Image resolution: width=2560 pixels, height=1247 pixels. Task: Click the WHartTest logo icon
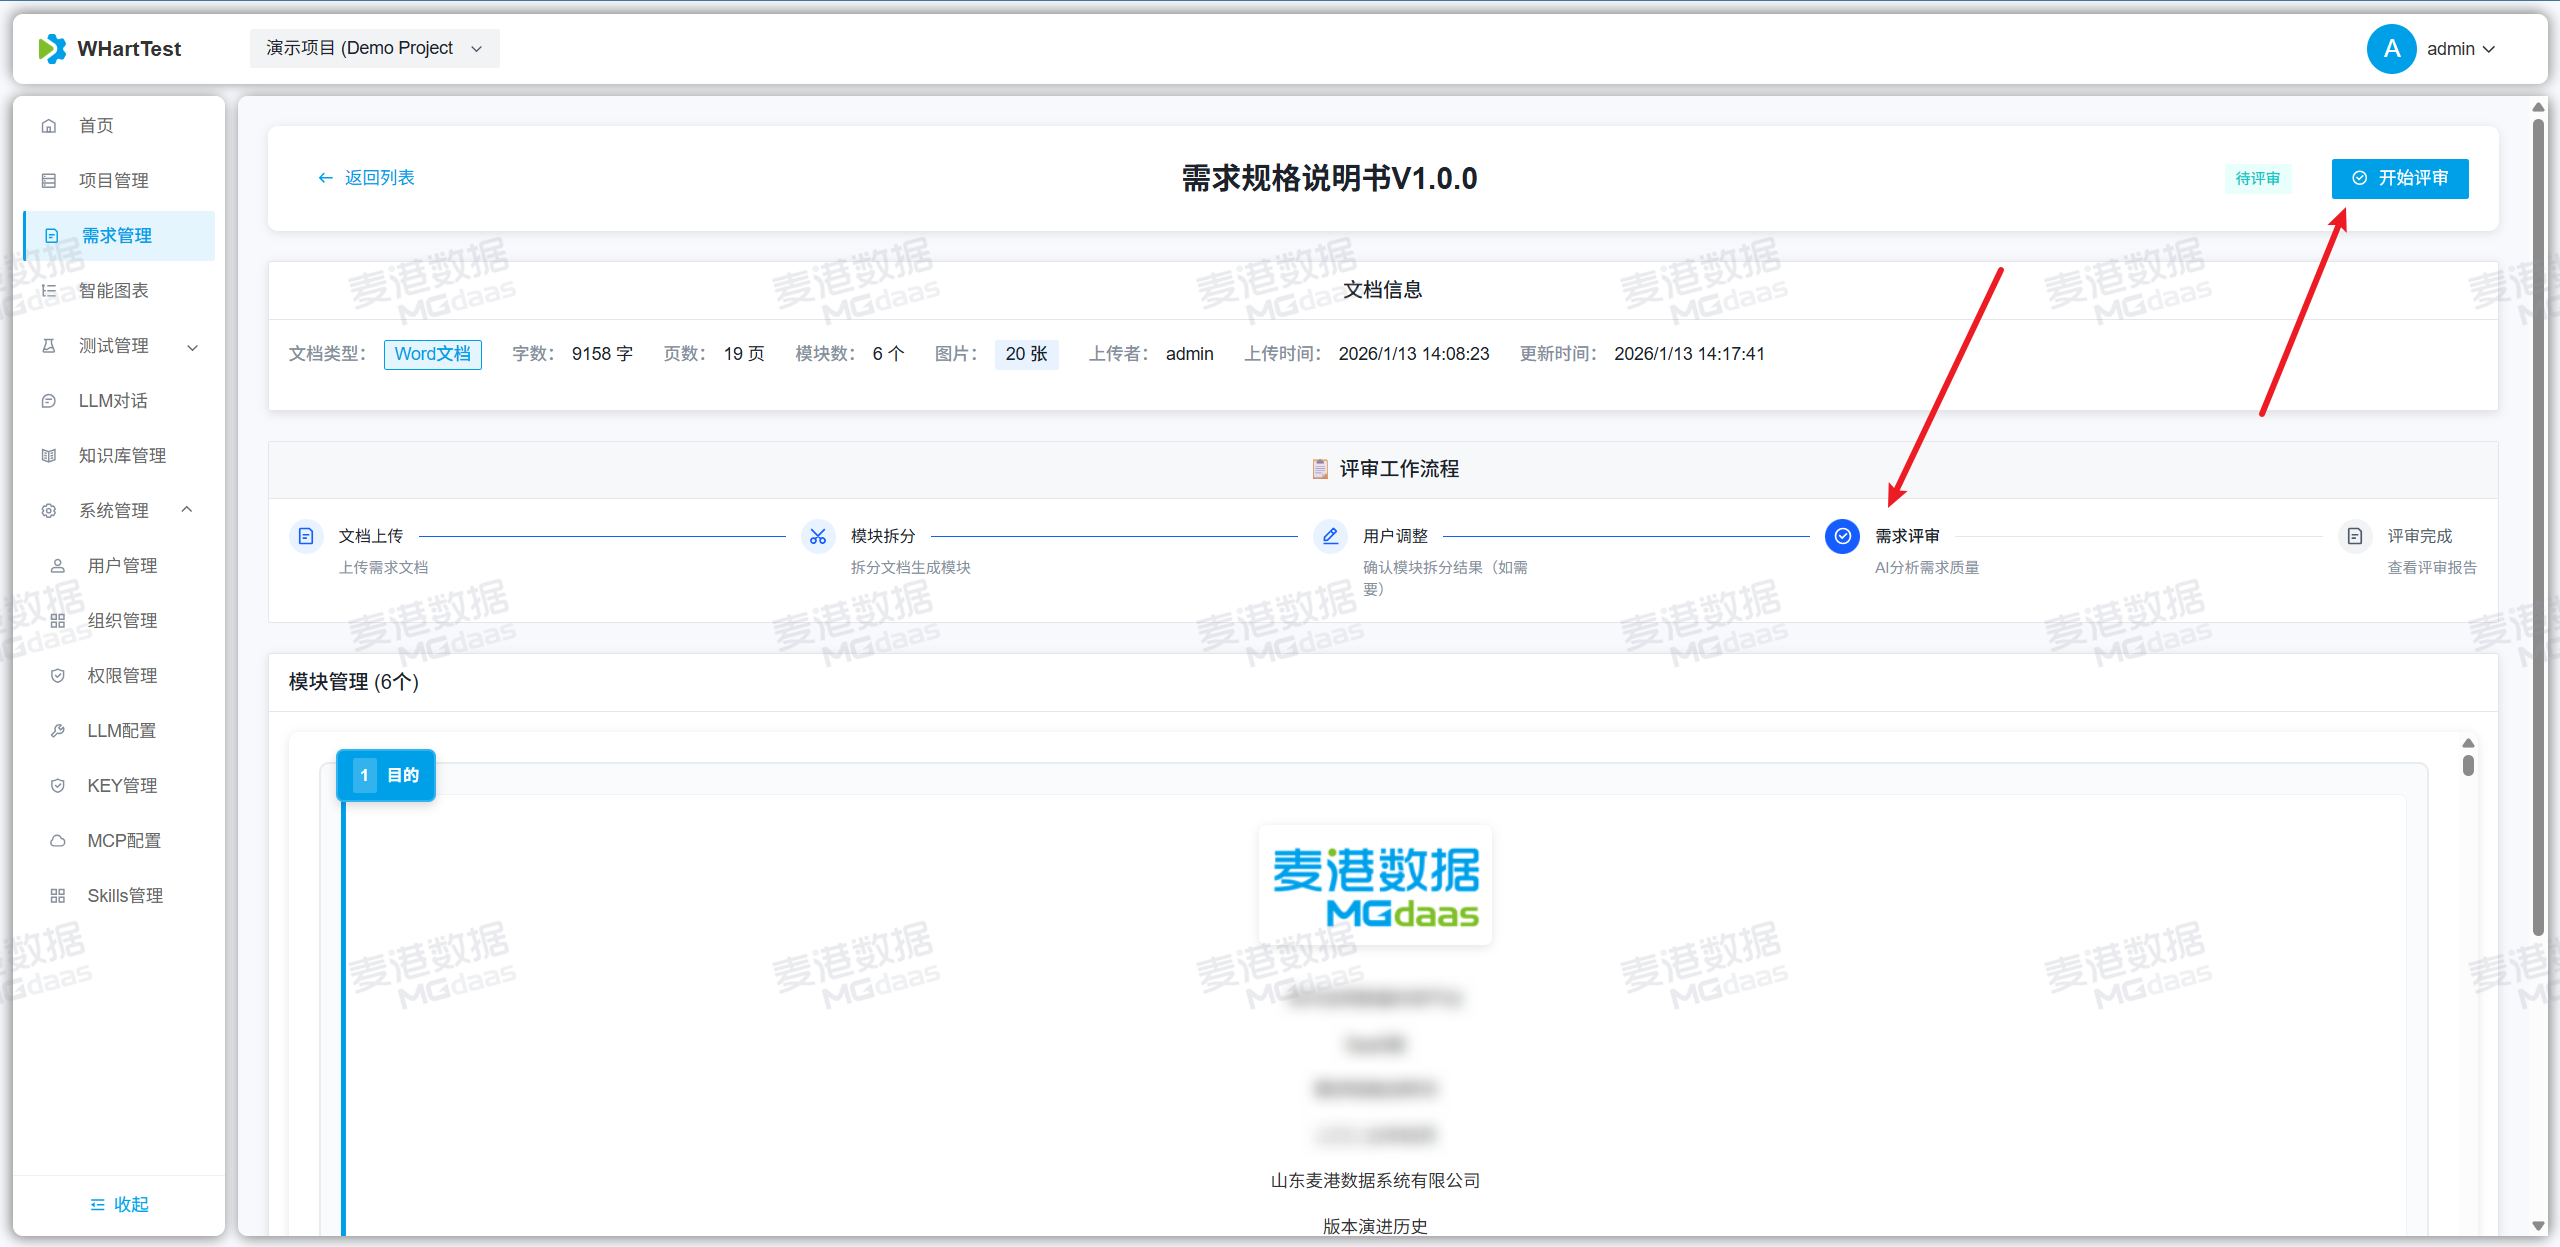51,48
